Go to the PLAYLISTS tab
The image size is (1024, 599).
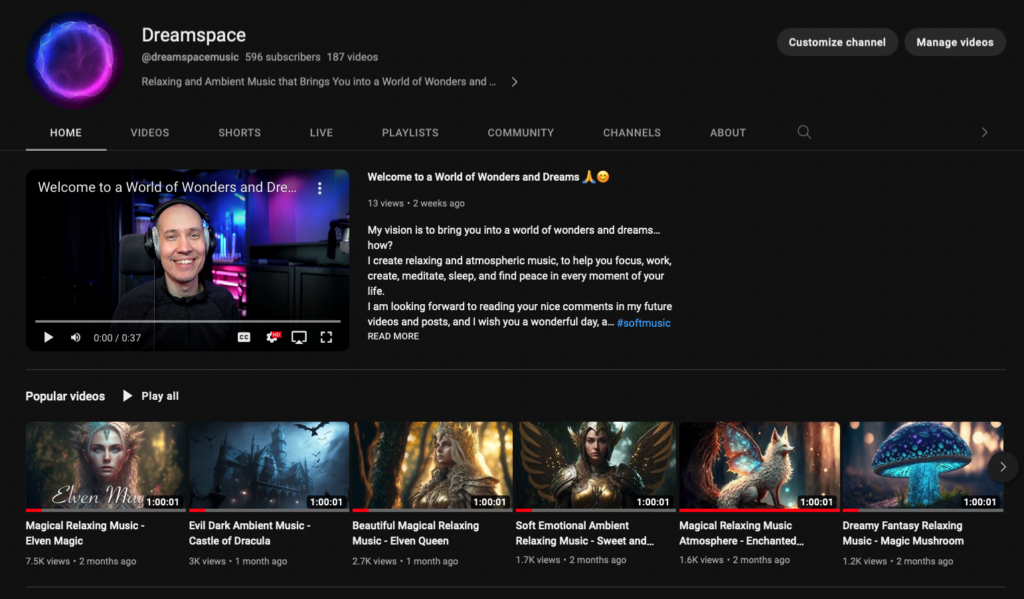(x=410, y=133)
